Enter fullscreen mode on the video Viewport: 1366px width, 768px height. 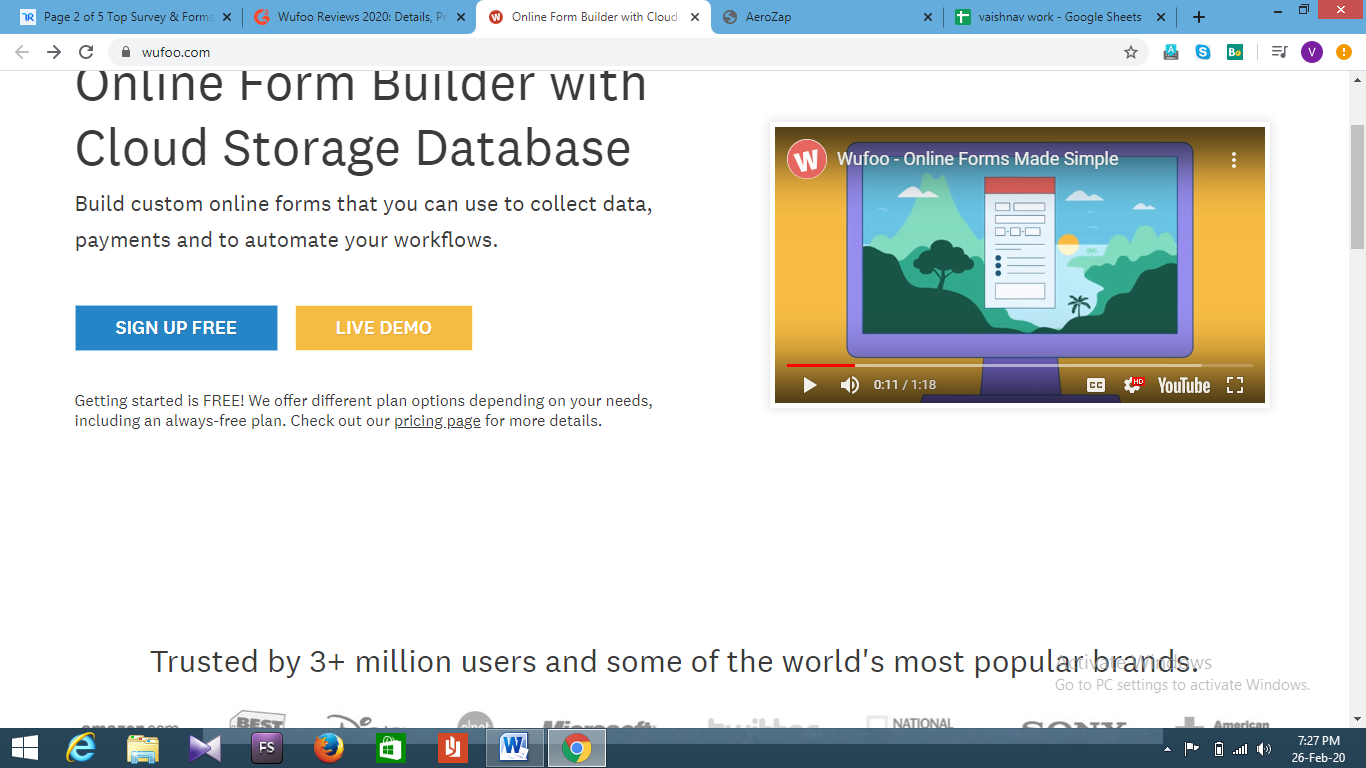tap(1235, 385)
